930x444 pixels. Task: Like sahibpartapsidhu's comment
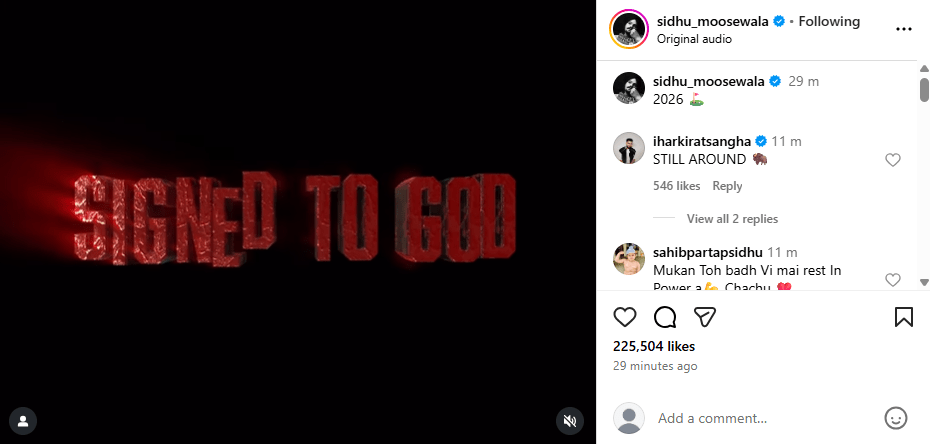tap(893, 280)
